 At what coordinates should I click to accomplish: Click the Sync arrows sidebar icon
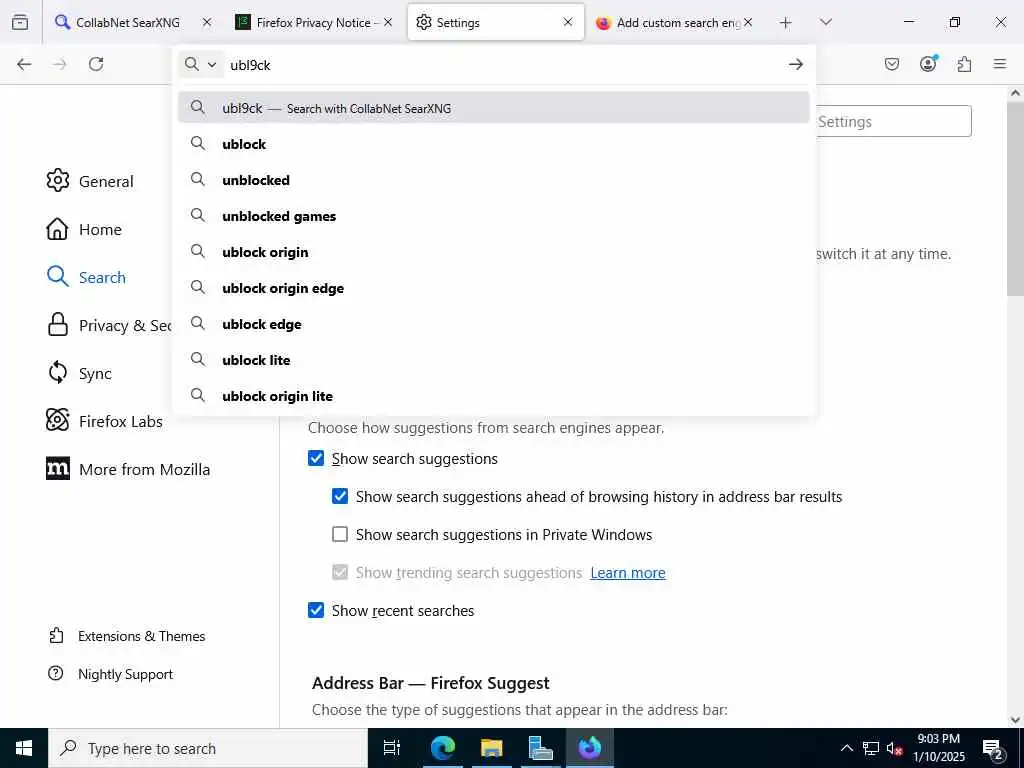(57, 372)
